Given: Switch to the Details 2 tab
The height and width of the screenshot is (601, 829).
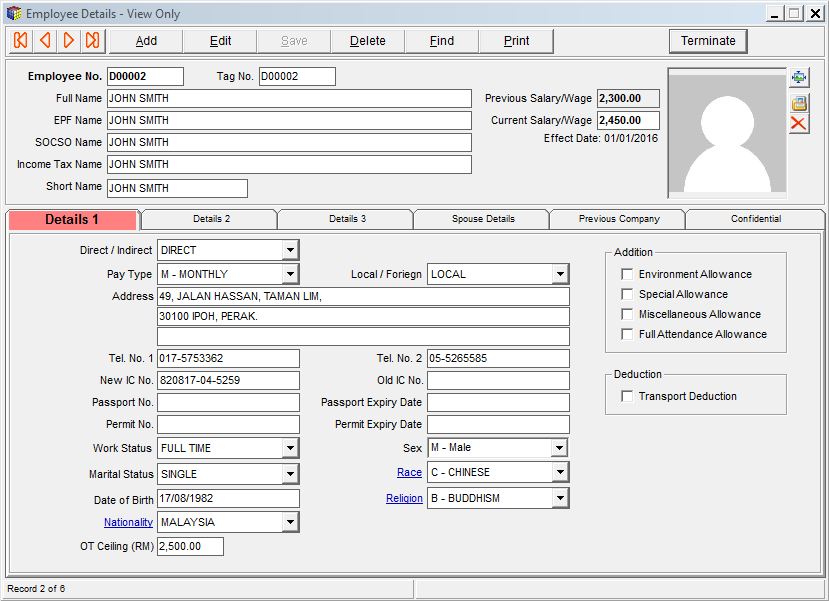Looking at the screenshot, I should point(211,219).
